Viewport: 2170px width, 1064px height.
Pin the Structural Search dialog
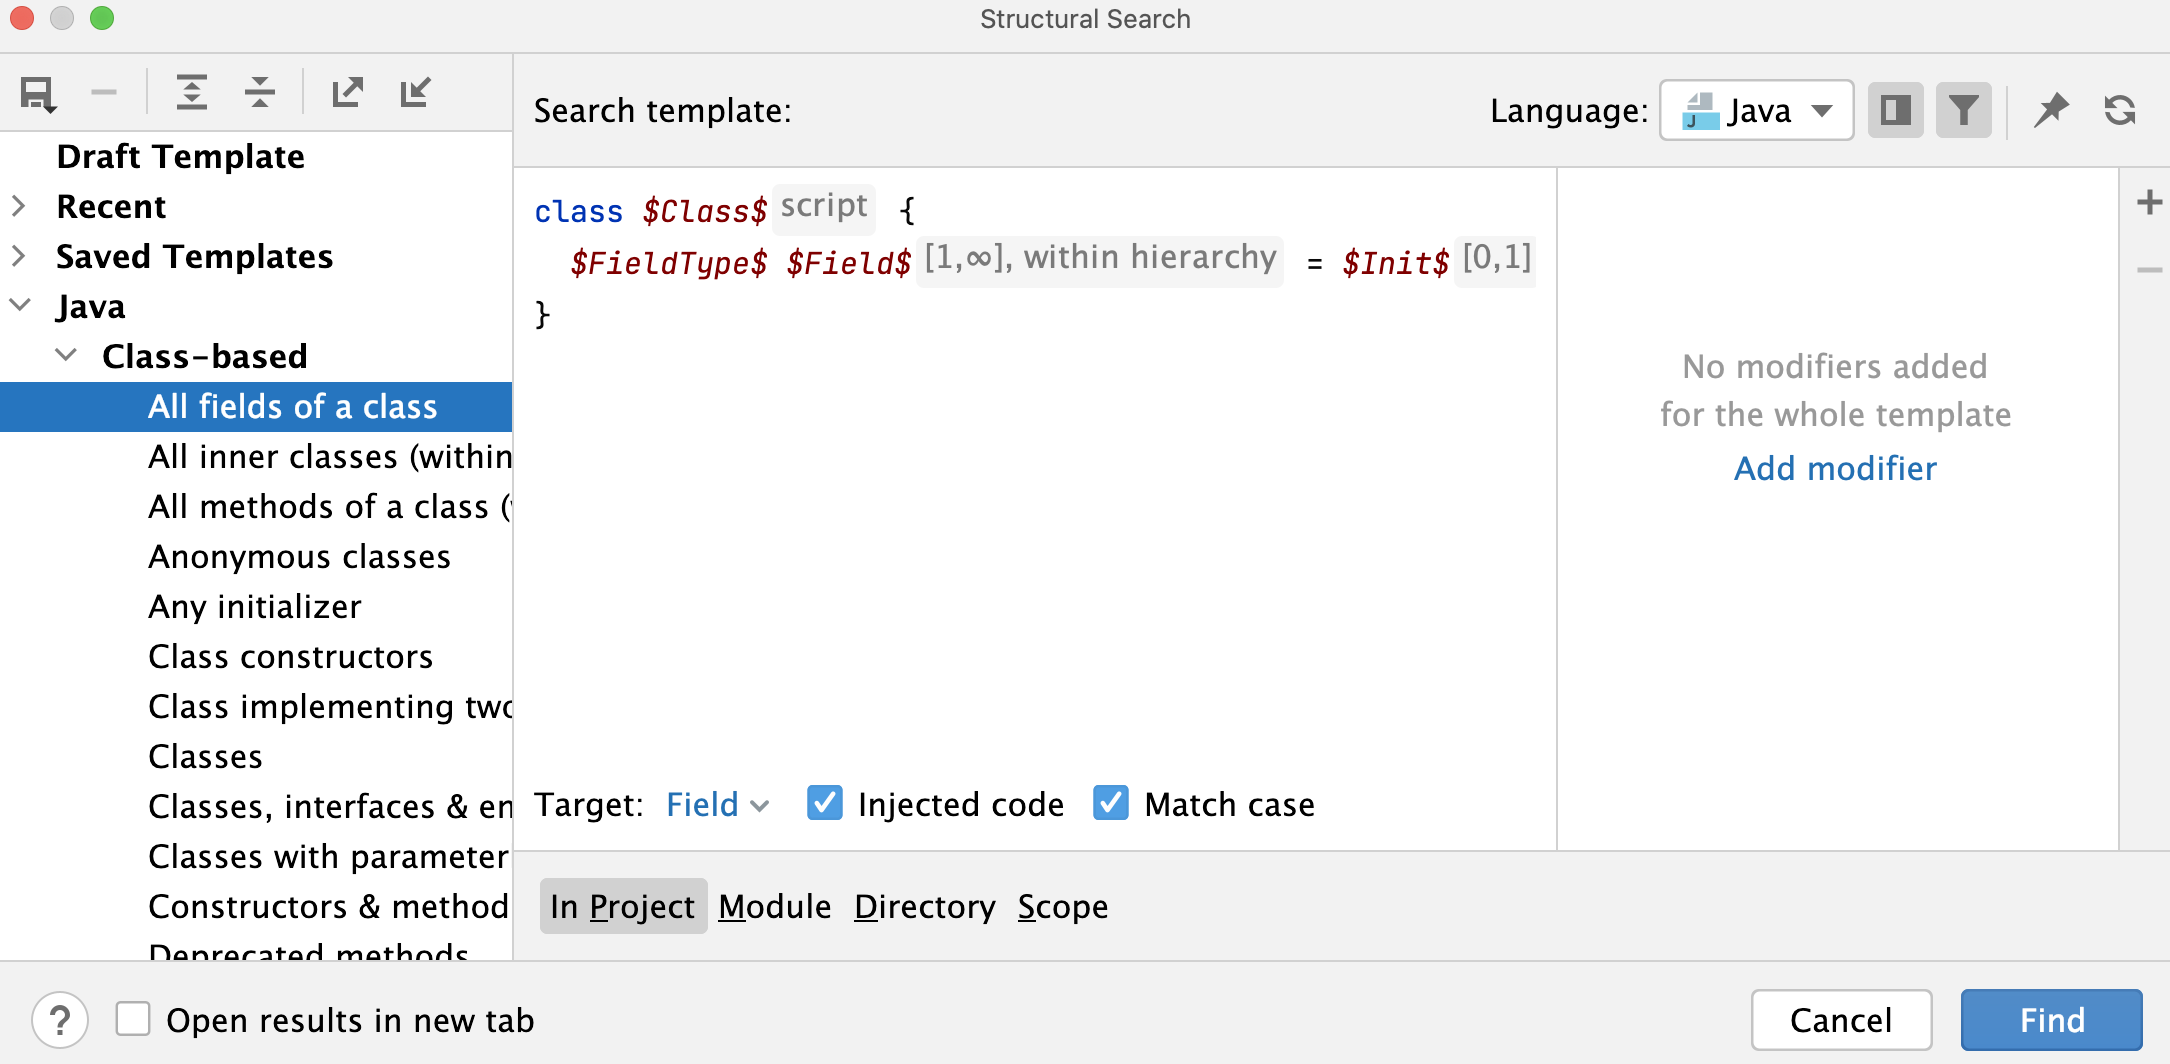pyautogui.click(x=2051, y=110)
